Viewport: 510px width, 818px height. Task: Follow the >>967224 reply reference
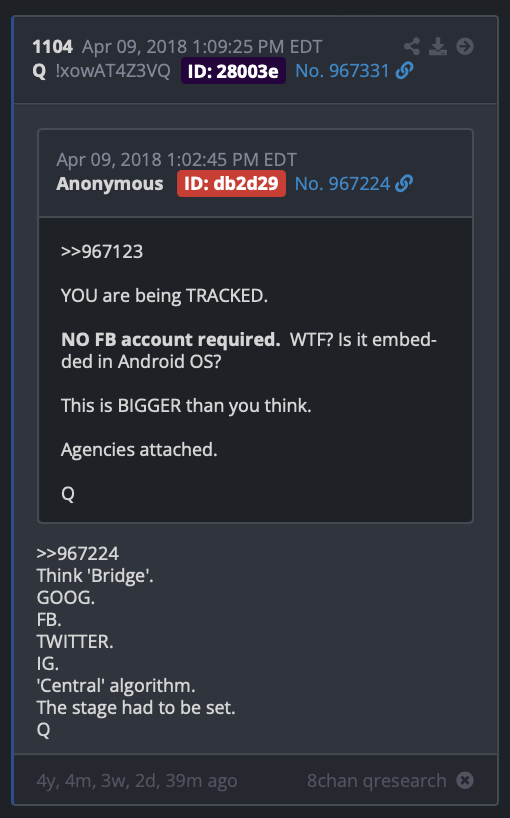coord(78,553)
